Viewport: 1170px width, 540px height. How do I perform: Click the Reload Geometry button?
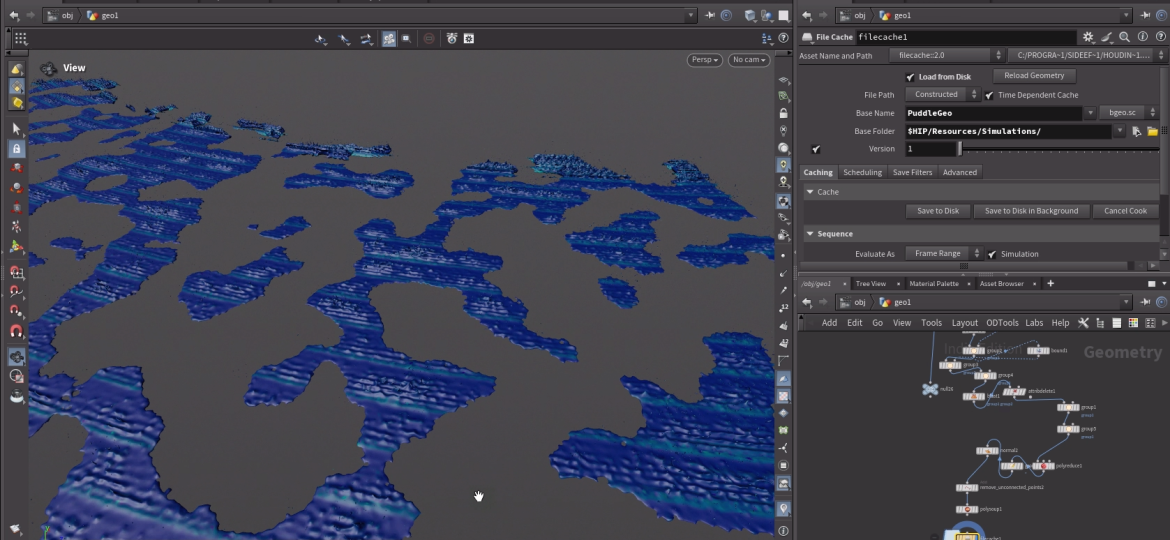(x=1034, y=76)
